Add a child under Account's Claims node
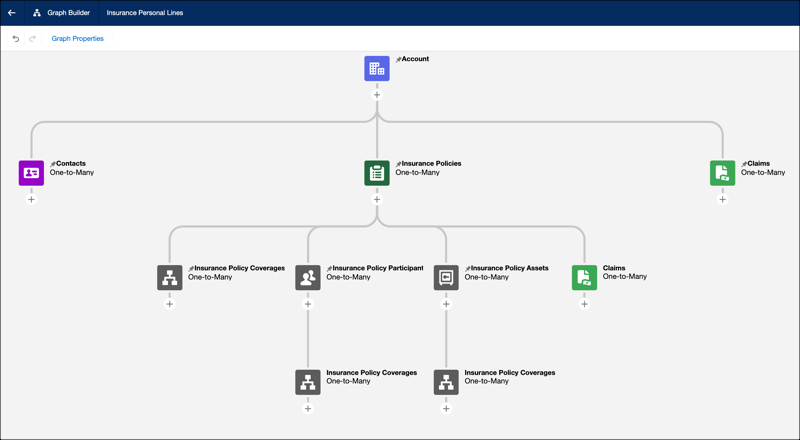 [x=722, y=200]
